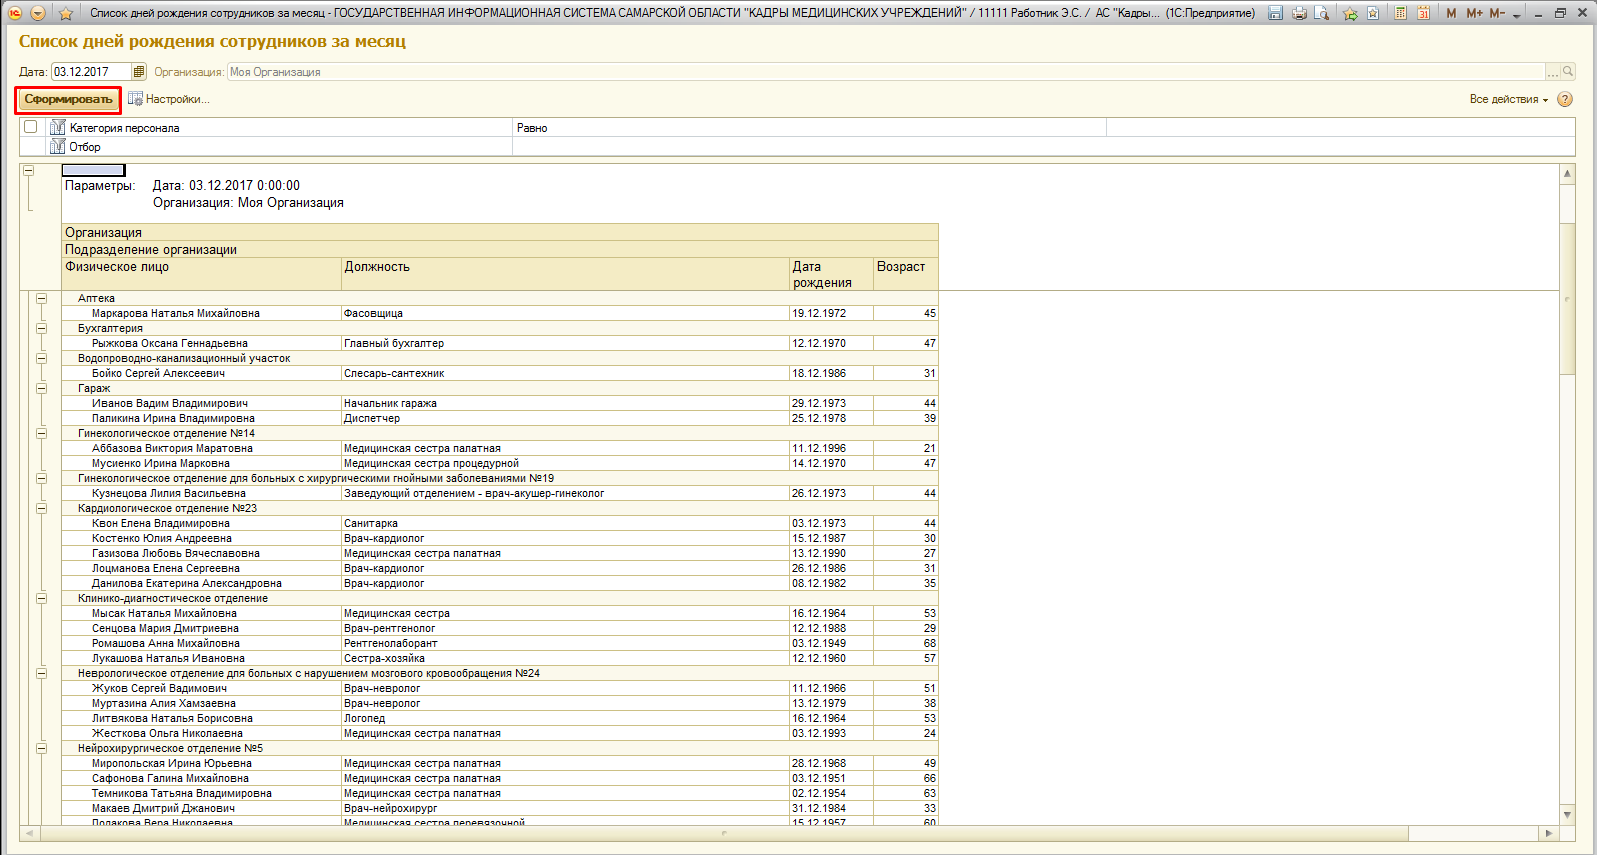
Task: Click the favorites star next to main menu
Action: (x=66, y=13)
